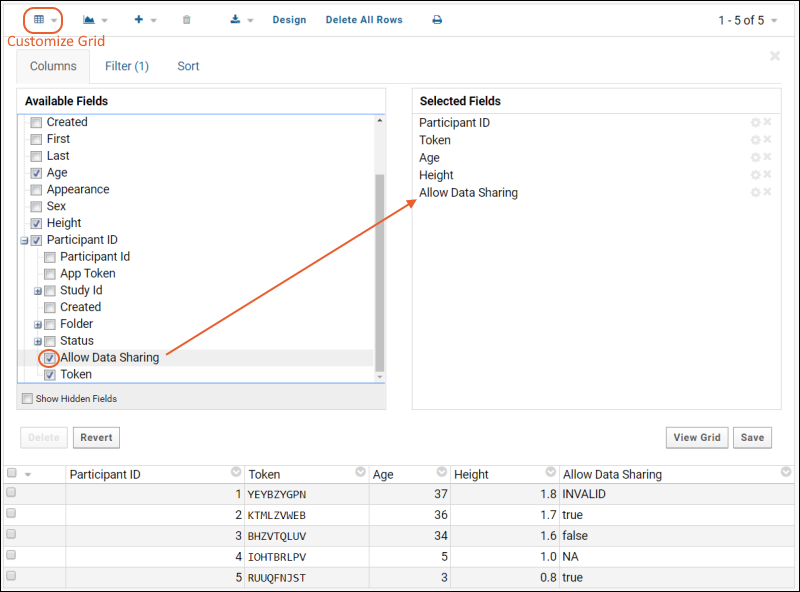Select row with token YEYBZYGPN
This screenshot has height=592, width=800.
(11, 492)
